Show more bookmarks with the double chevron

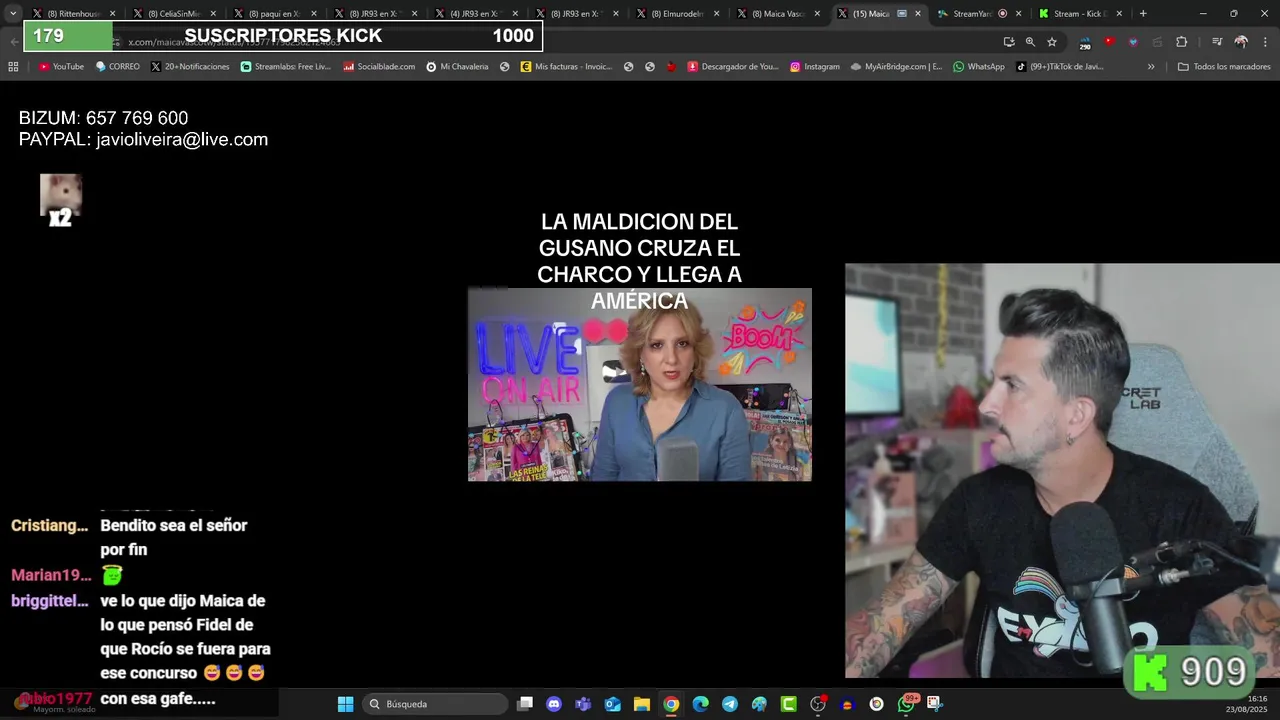click(x=1151, y=67)
